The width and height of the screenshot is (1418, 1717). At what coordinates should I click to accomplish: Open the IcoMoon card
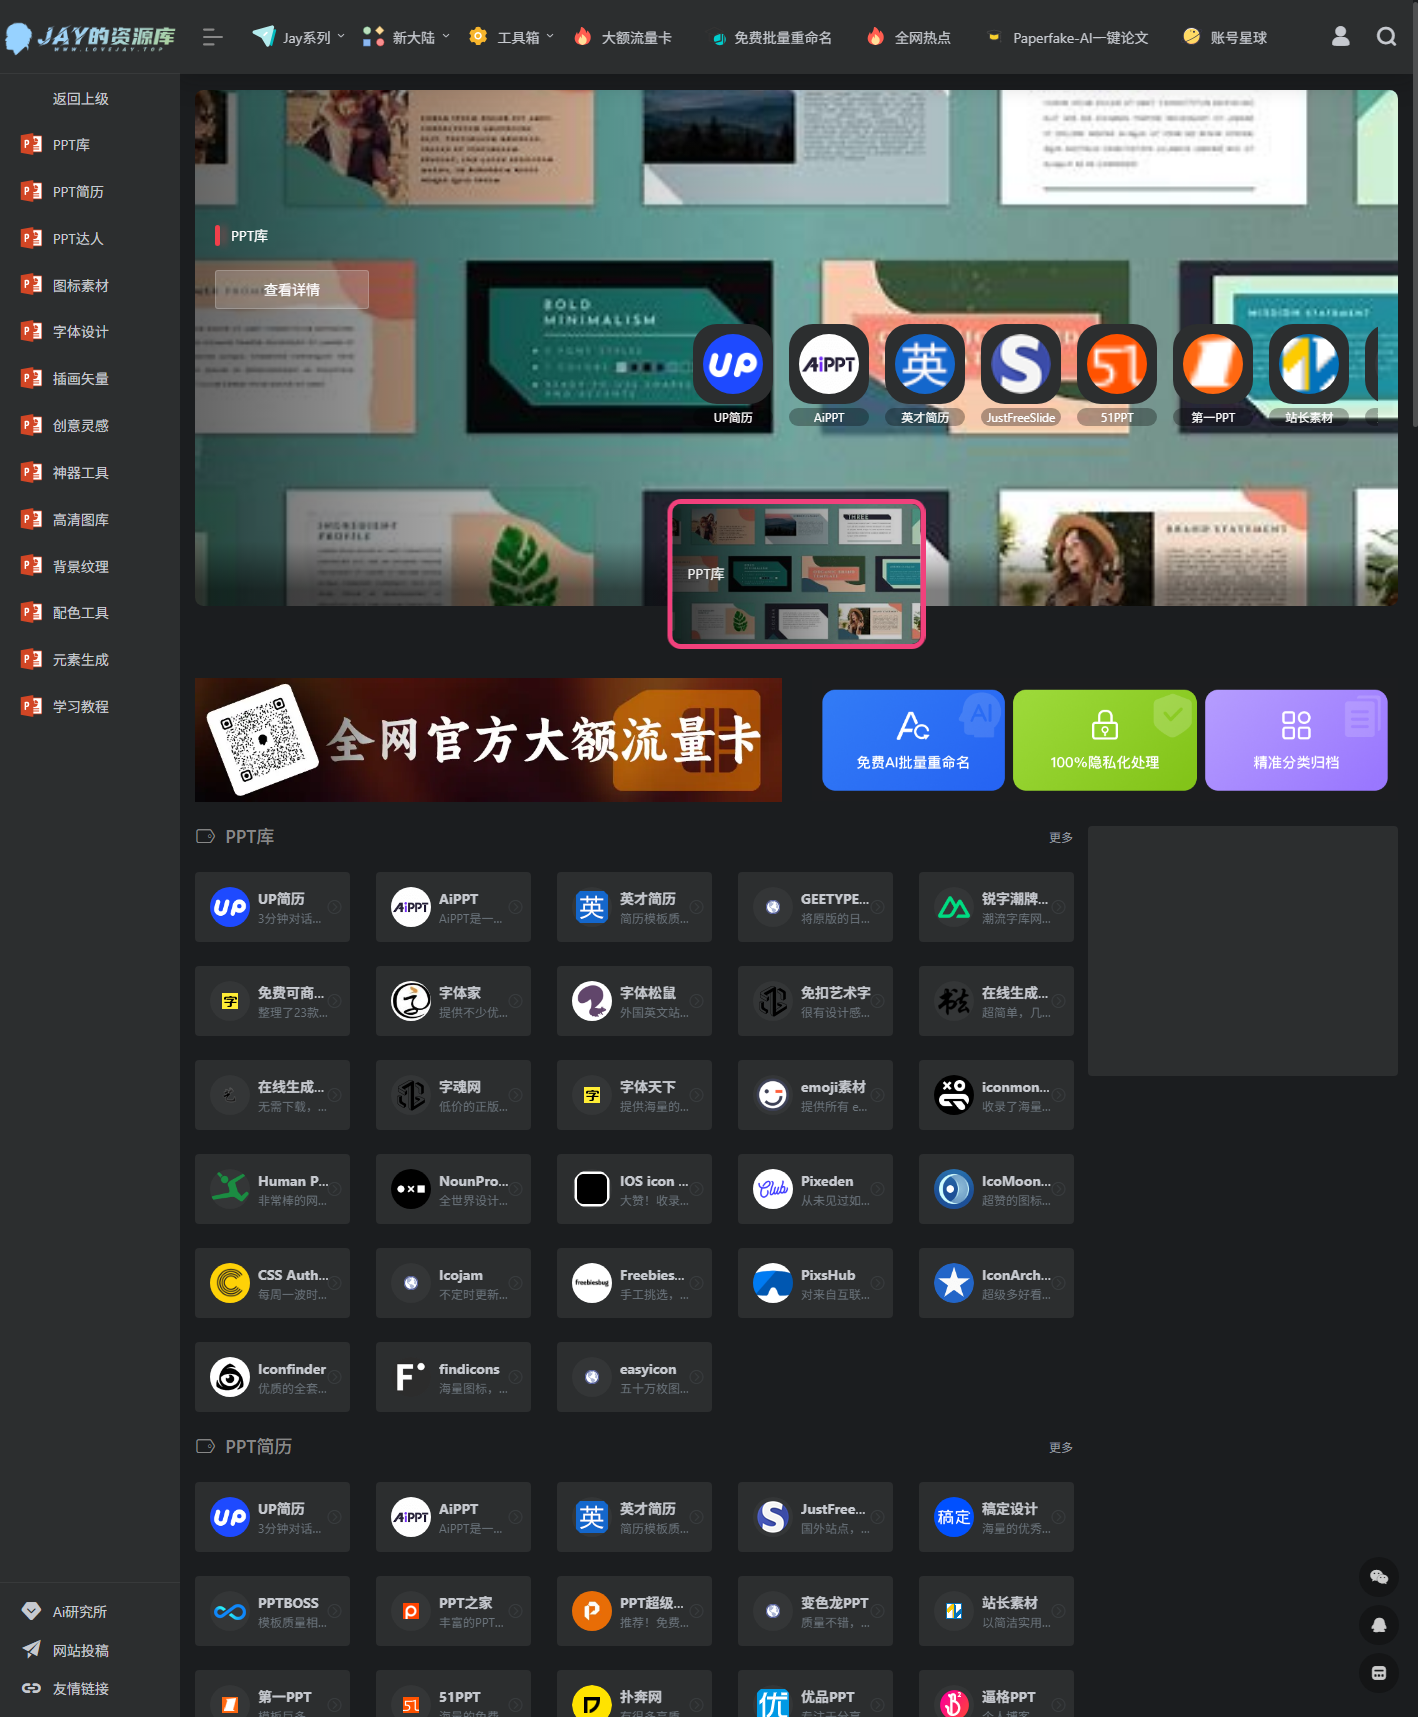996,1189
